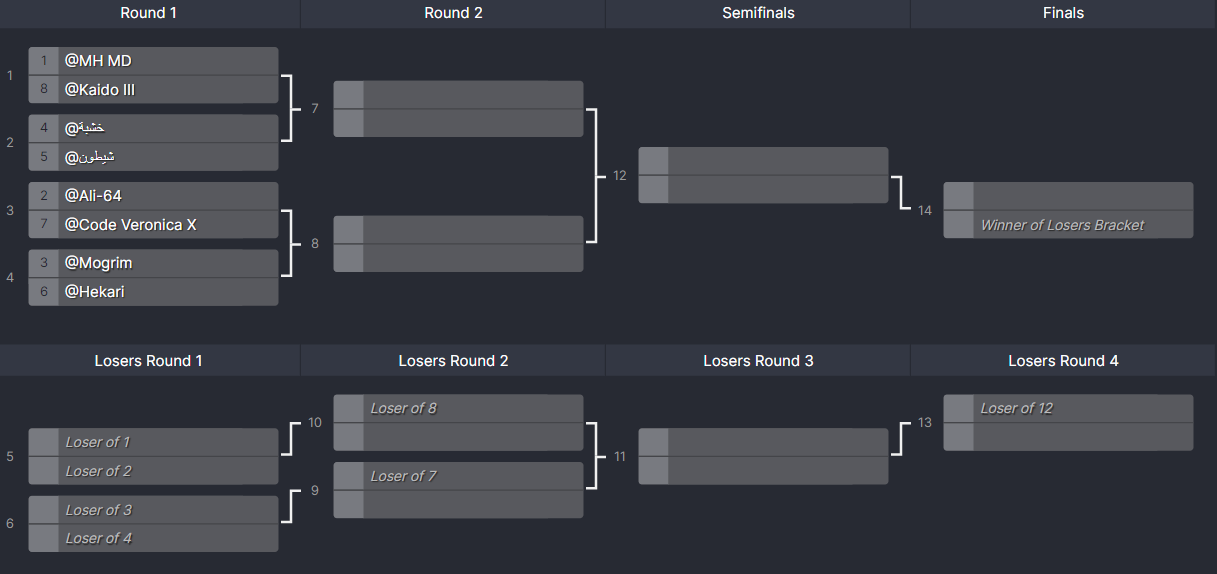This screenshot has width=1217, height=574.
Task: Open the Winner of Losers Bracket slot
Action: pyautogui.click(x=1068, y=225)
